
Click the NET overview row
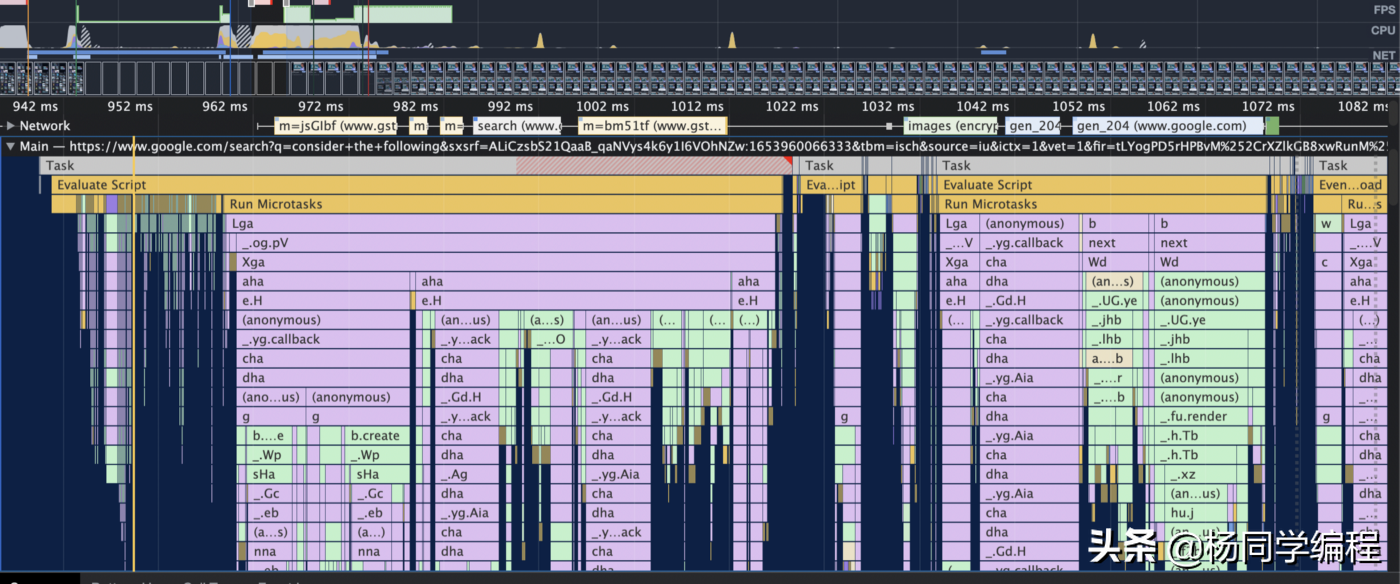pos(700,54)
